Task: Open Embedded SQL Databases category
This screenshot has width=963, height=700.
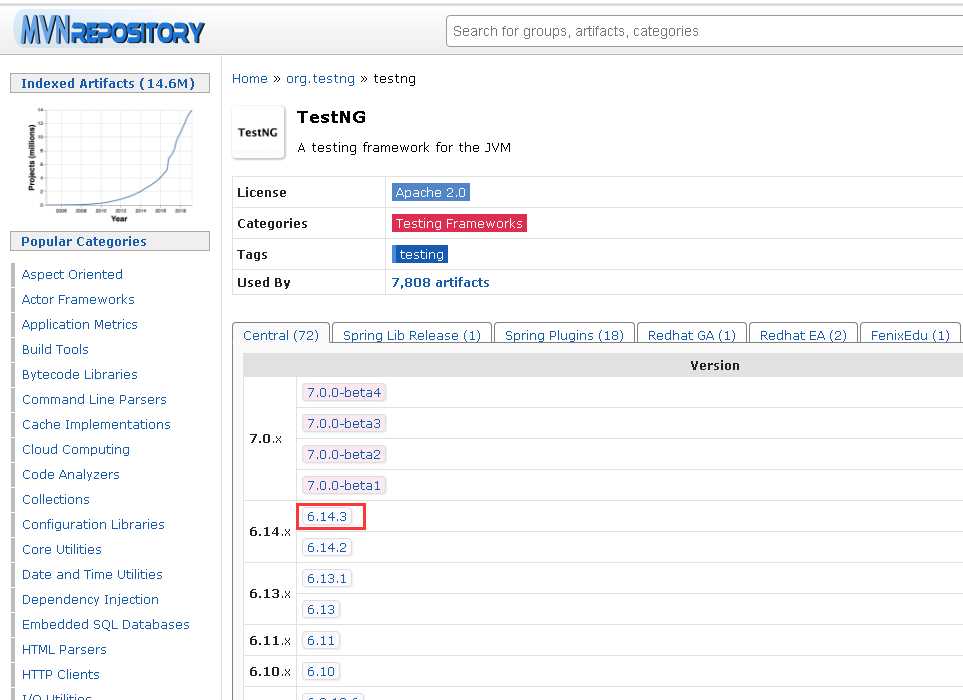Action: [x=106, y=624]
